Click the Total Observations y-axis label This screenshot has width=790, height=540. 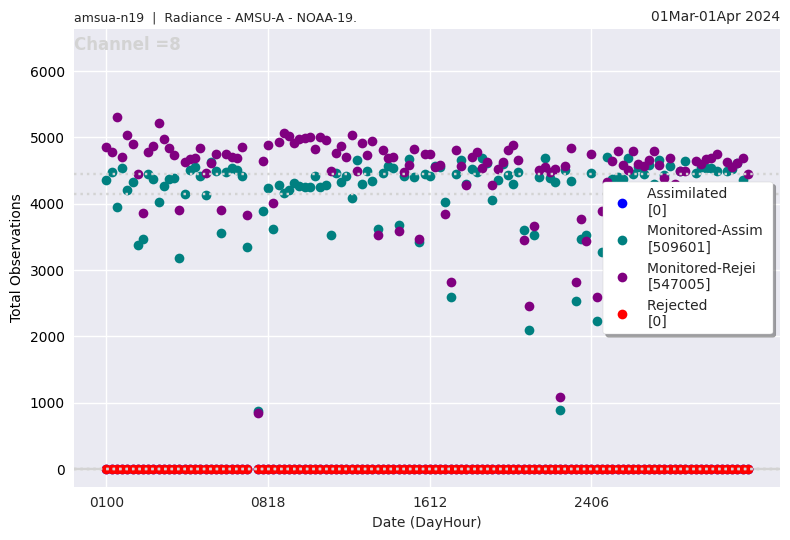point(16,258)
